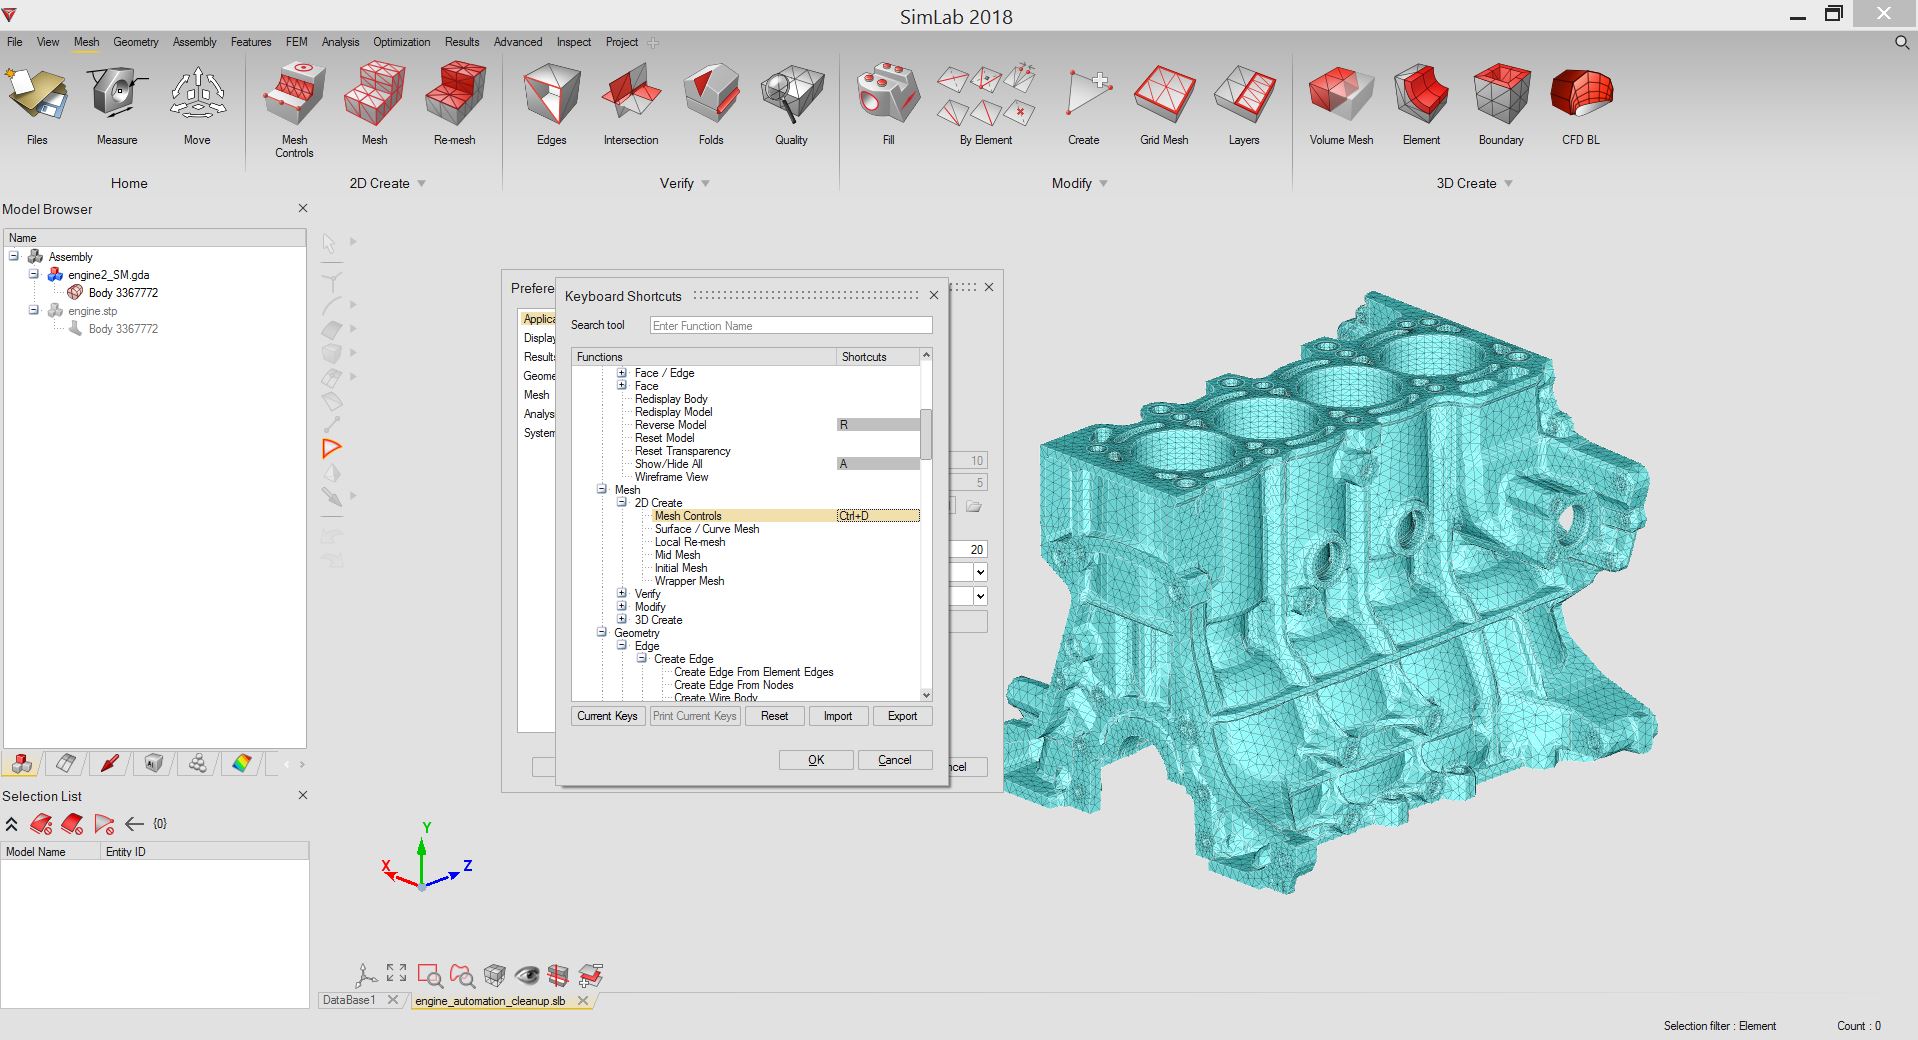Expand the Modify node in functions tree
Image resolution: width=1918 pixels, height=1040 pixels.
coord(622,606)
